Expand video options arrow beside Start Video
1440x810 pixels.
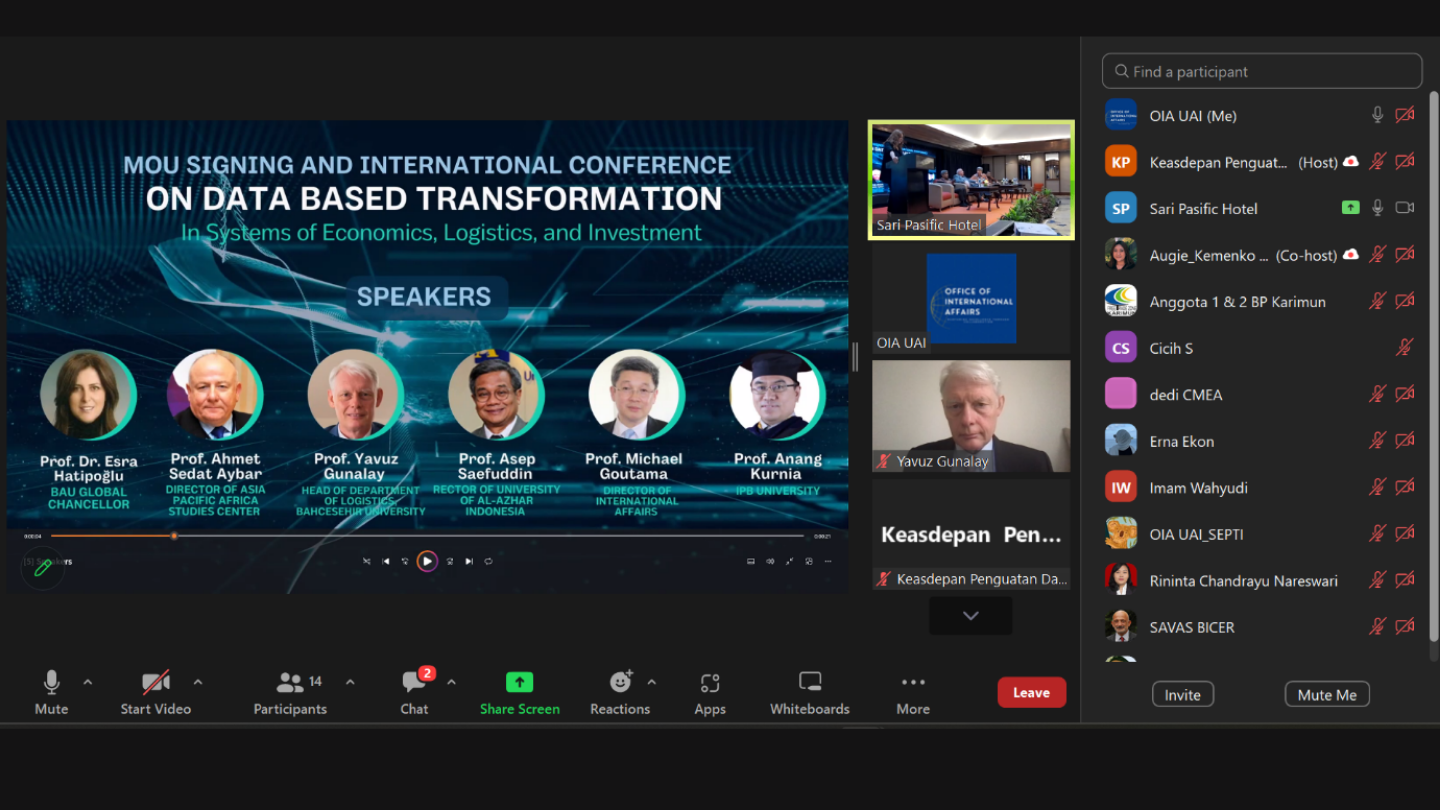[x=197, y=682]
